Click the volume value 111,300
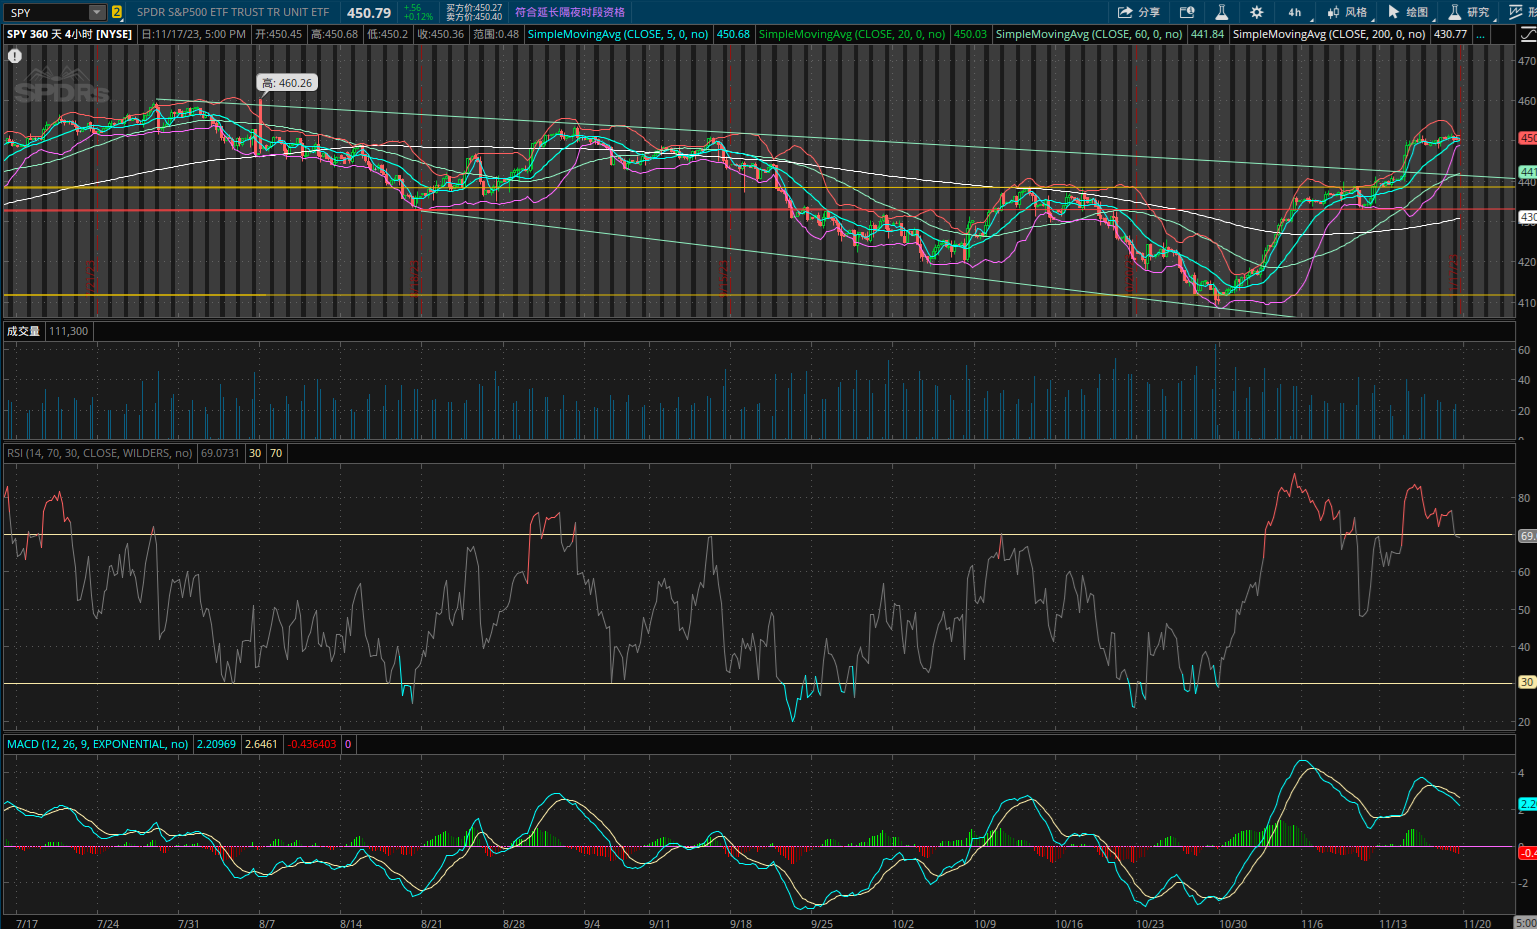The height and width of the screenshot is (929, 1537). (68, 331)
